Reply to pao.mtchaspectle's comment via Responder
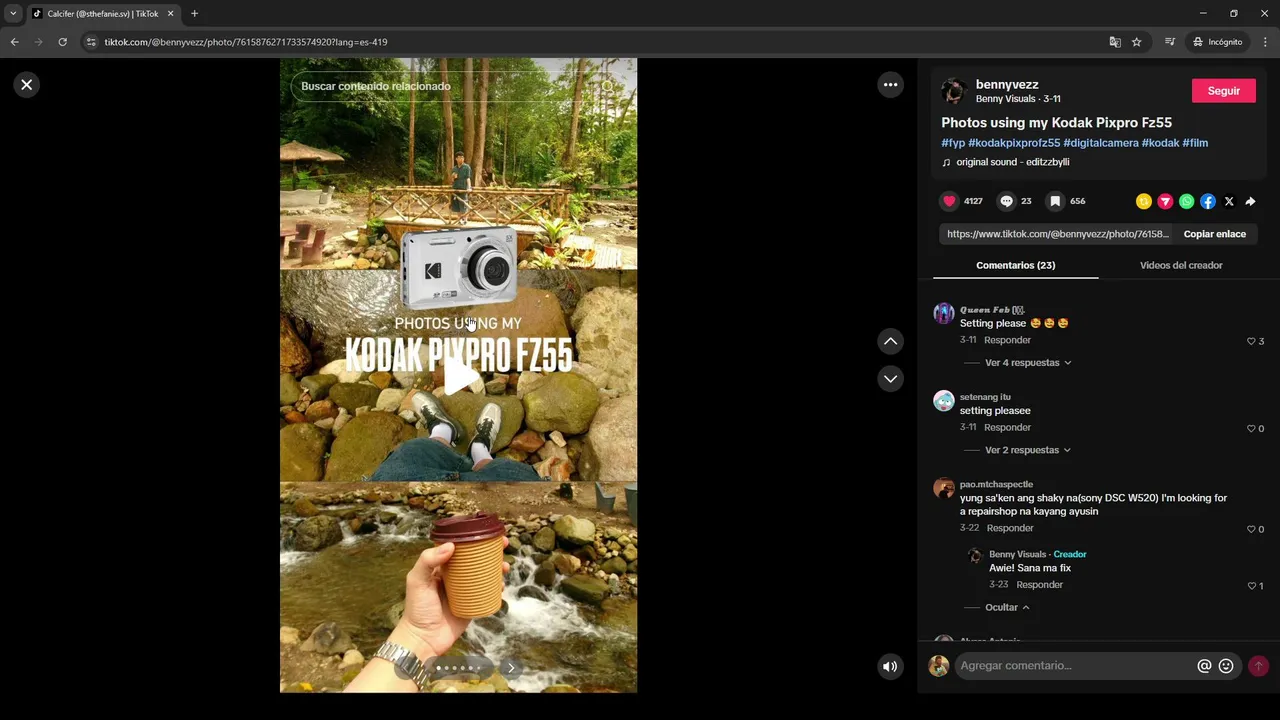The height and width of the screenshot is (720, 1280). pos(1010,528)
